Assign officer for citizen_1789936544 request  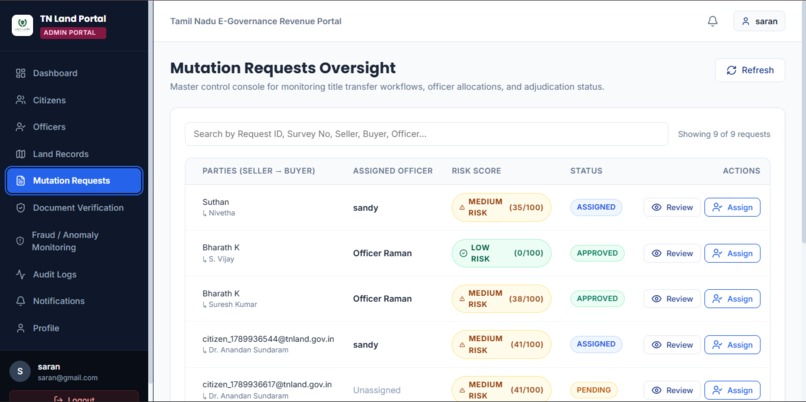click(x=732, y=344)
